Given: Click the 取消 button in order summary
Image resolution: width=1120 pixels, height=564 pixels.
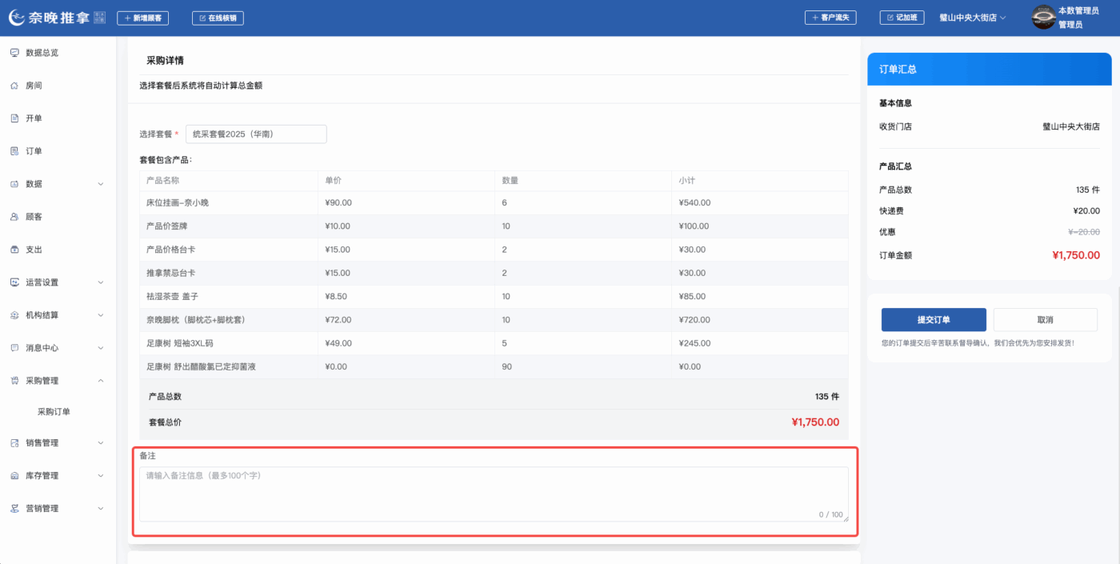Looking at the screenshot, I should click(1045, 320).
